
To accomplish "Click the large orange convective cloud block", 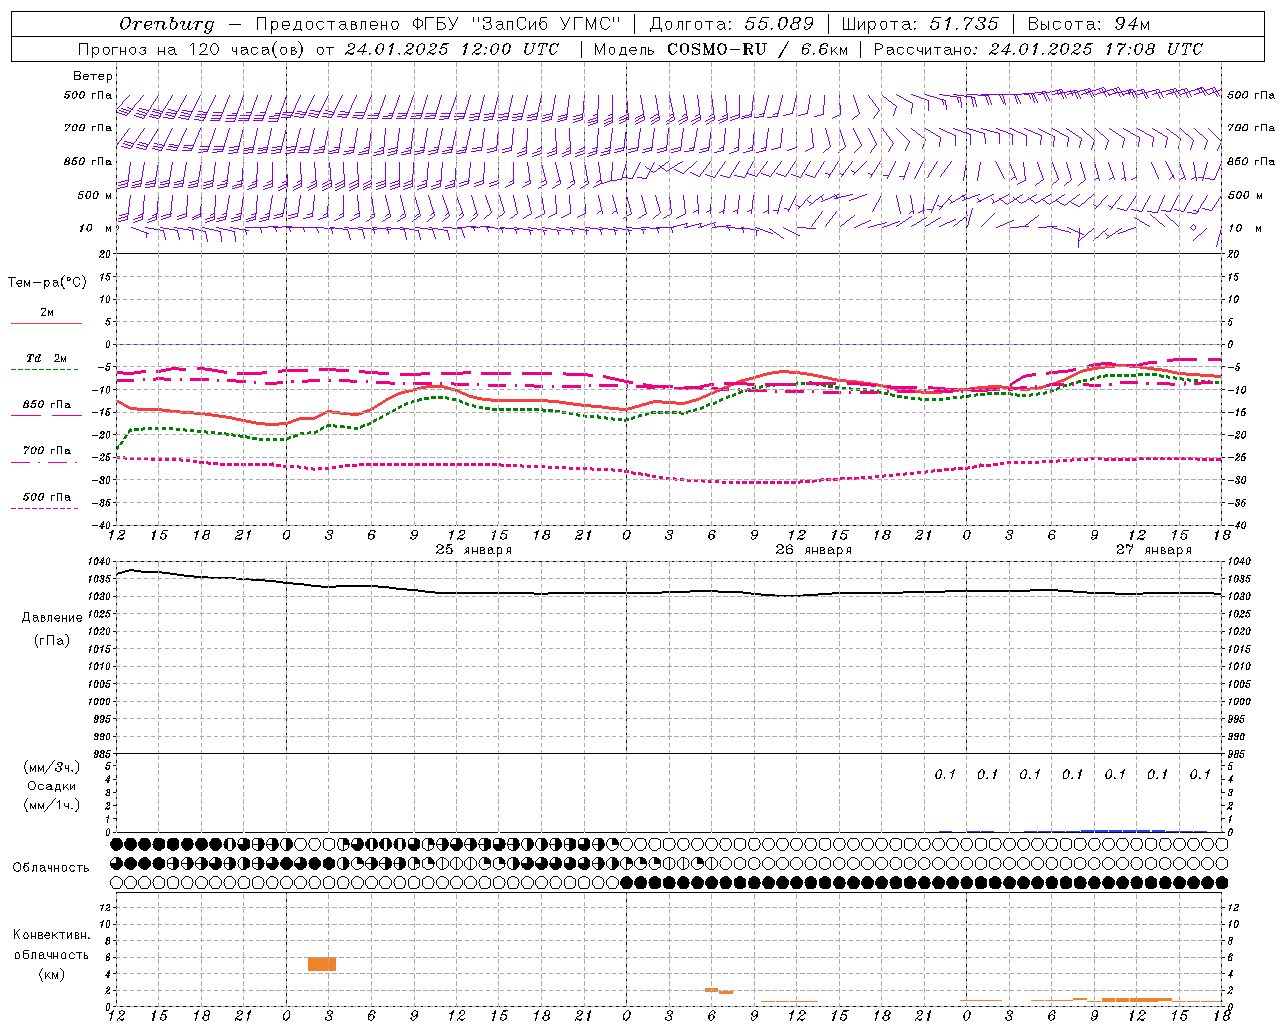I will coord(322,964).
